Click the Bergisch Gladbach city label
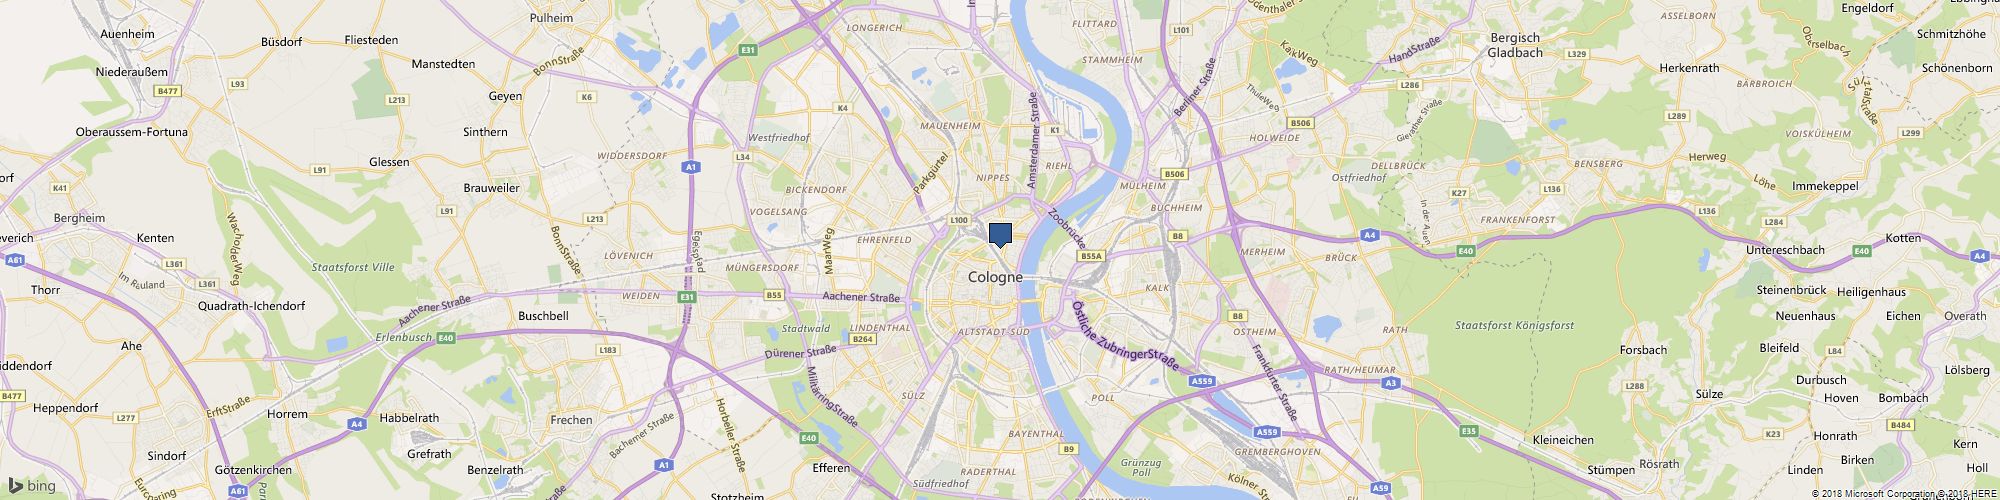 click(x=1515, y=45)
